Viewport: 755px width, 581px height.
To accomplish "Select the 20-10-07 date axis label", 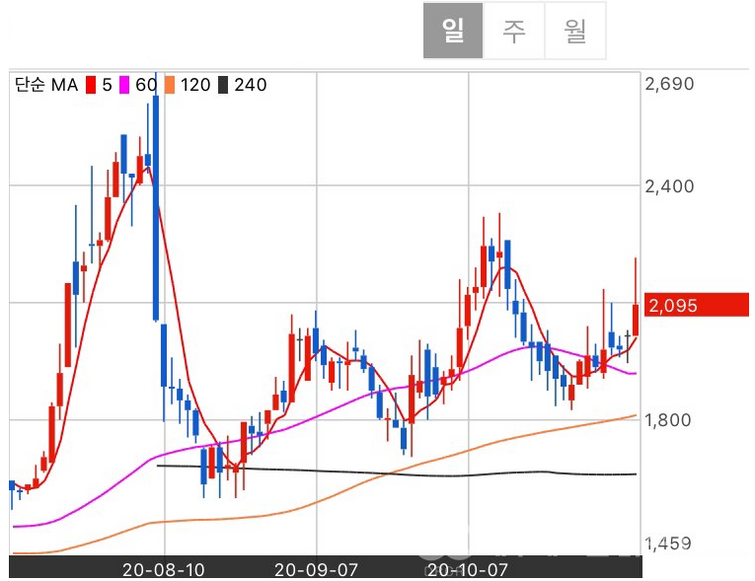I will [x=466, y=569].
